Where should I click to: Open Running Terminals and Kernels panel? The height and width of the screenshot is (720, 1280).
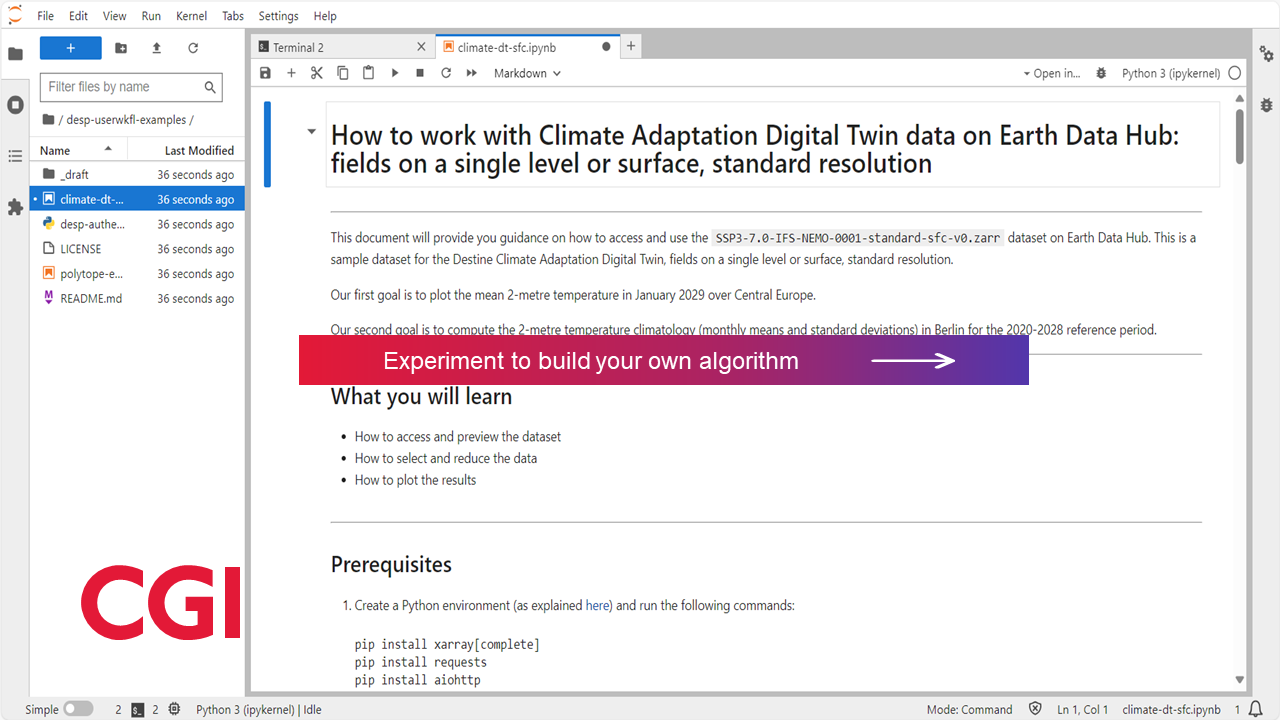point(15,105)
